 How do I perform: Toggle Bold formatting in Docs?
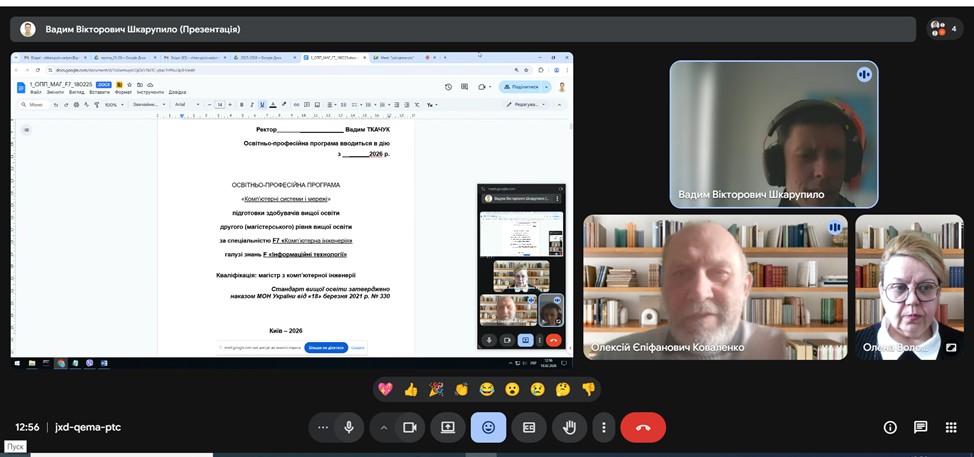click(242, 104)
